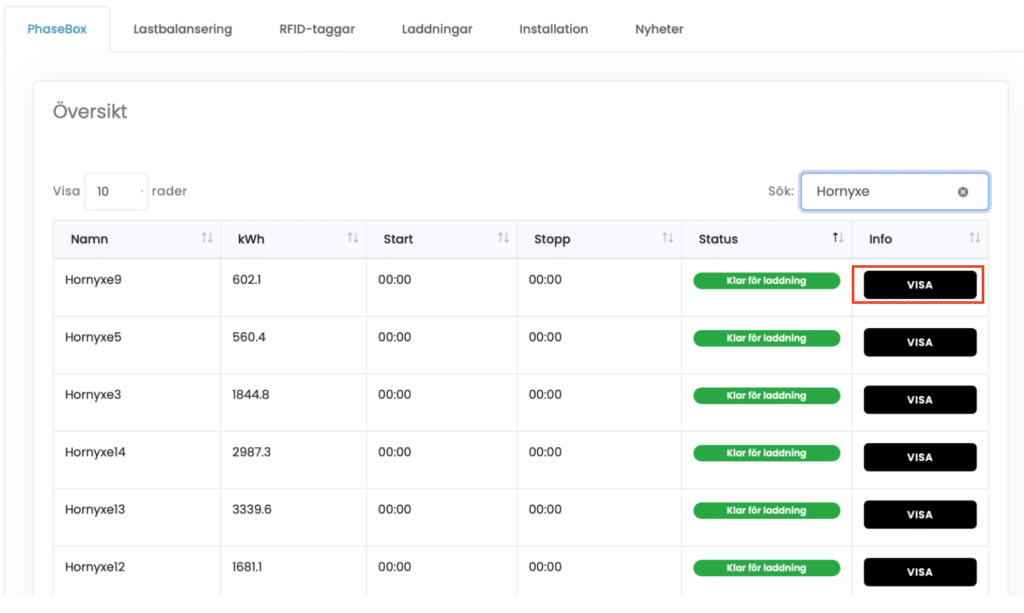Image resolution: width=1024 pixels, height=613 pixels.
Task: Sort table by Info column arrows
Action: 974,238
